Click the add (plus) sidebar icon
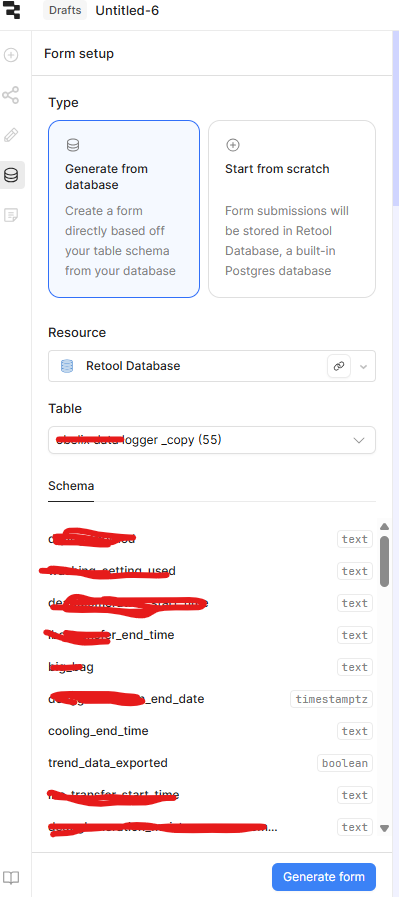The height and width of the screenshot is (897, 399). 11,55
